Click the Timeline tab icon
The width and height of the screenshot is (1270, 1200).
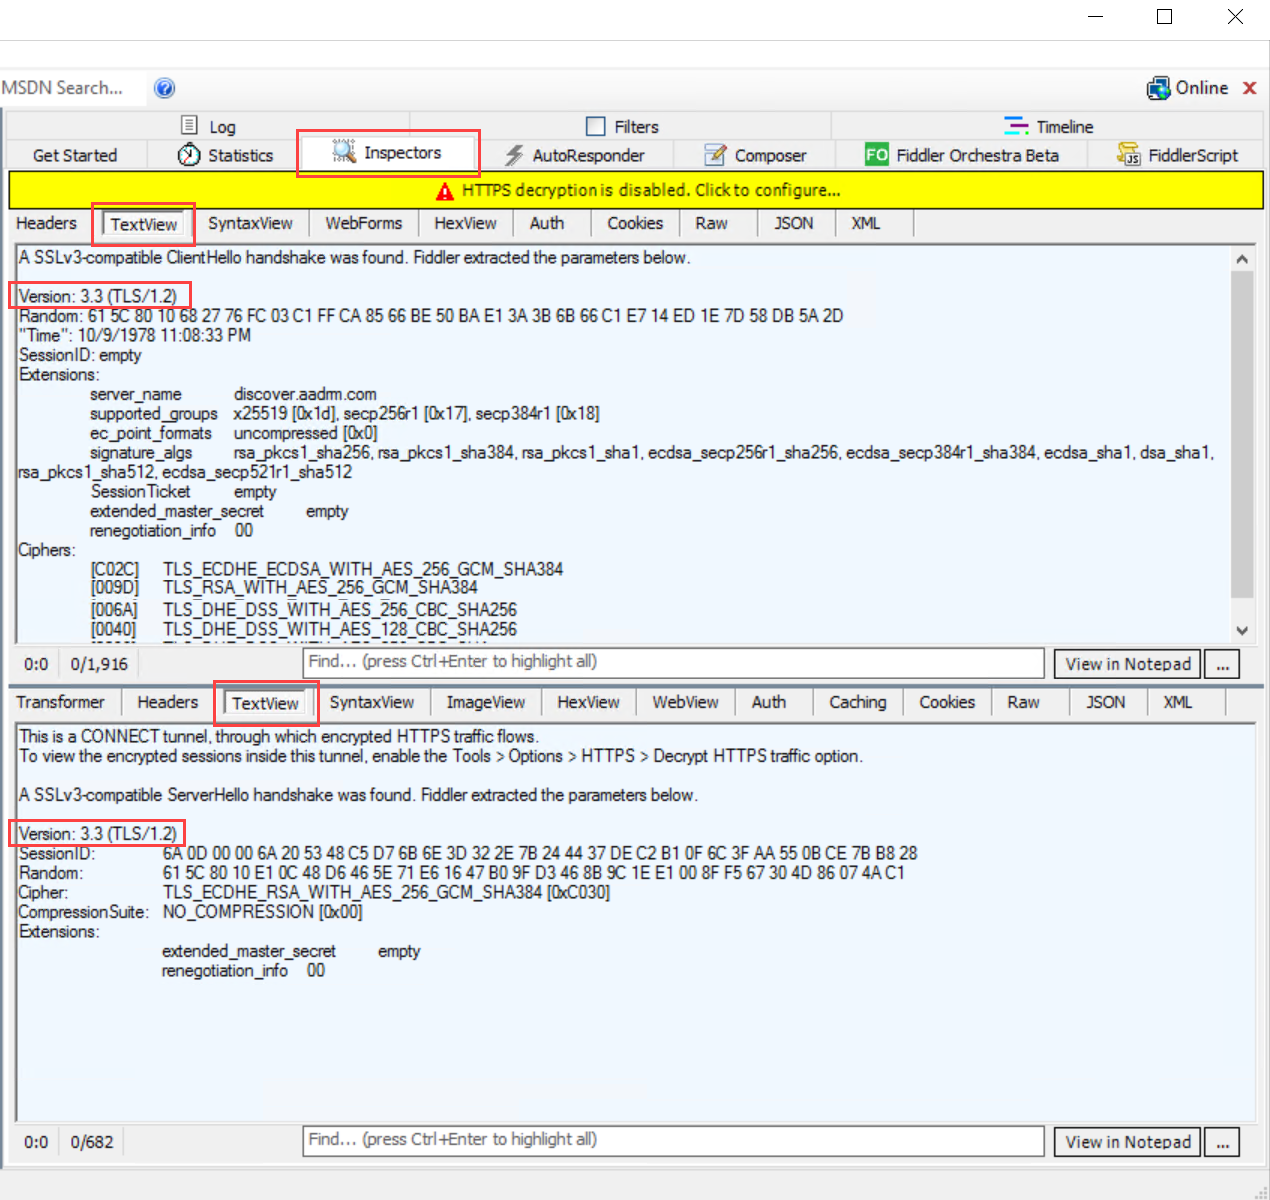(x=1016, y=126)
